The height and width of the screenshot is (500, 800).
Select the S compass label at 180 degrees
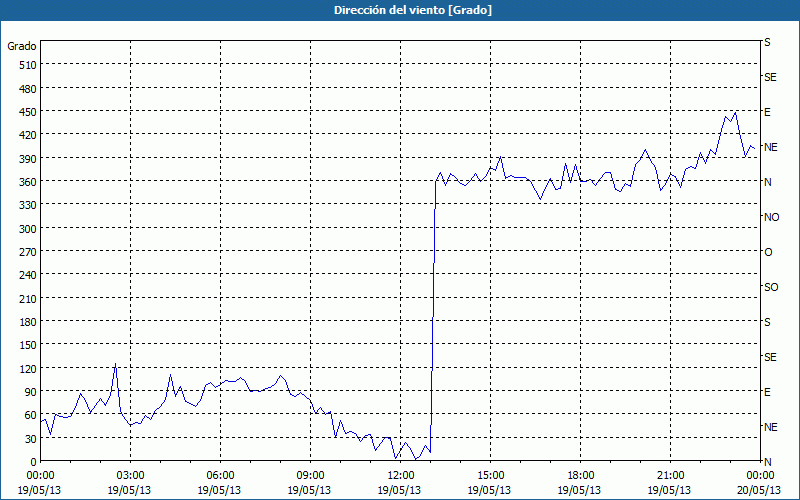[767, 322]
